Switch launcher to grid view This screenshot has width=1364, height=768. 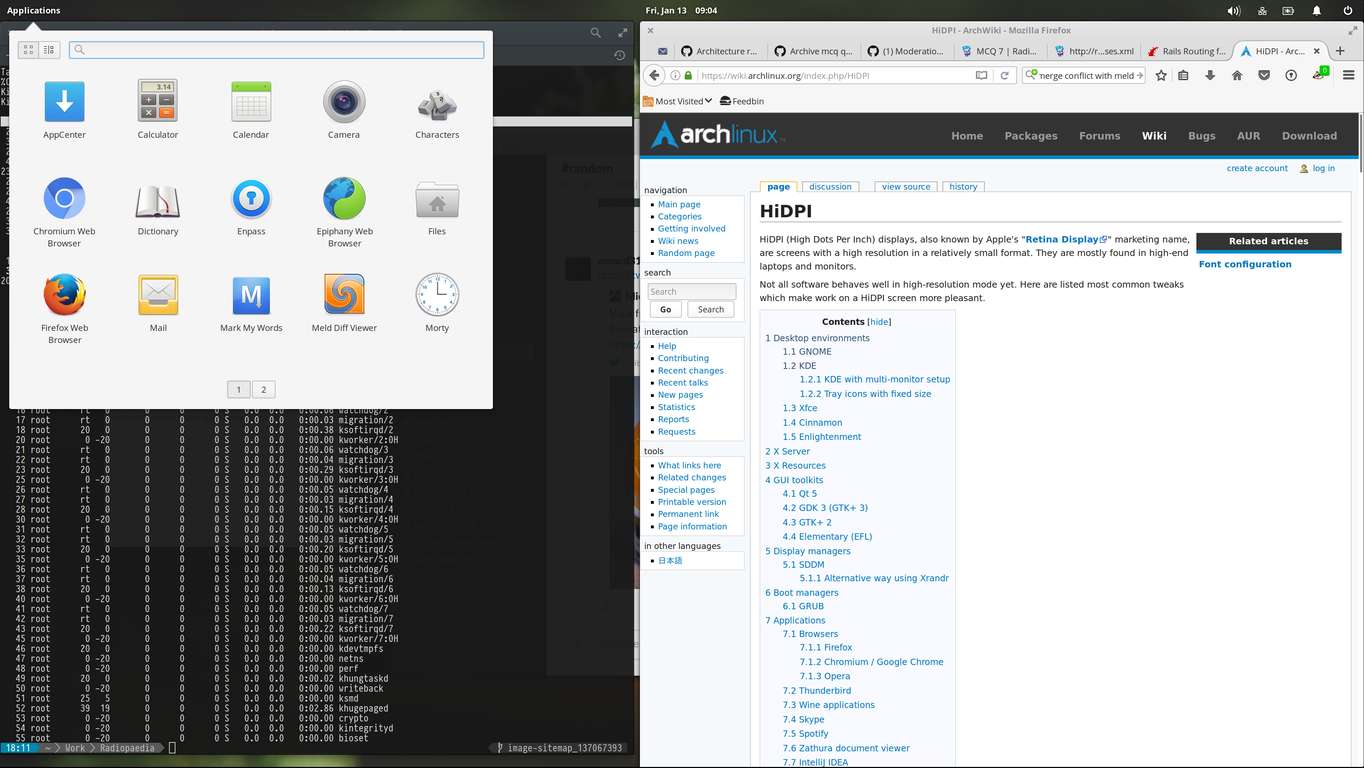point(28,49)
